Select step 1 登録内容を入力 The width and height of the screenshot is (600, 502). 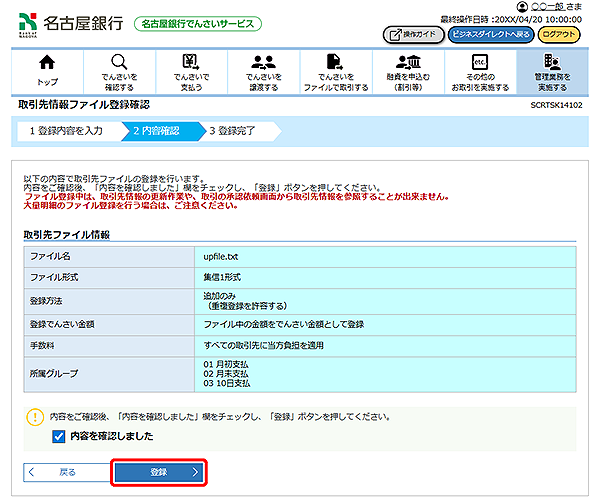(x=66, y=130)
